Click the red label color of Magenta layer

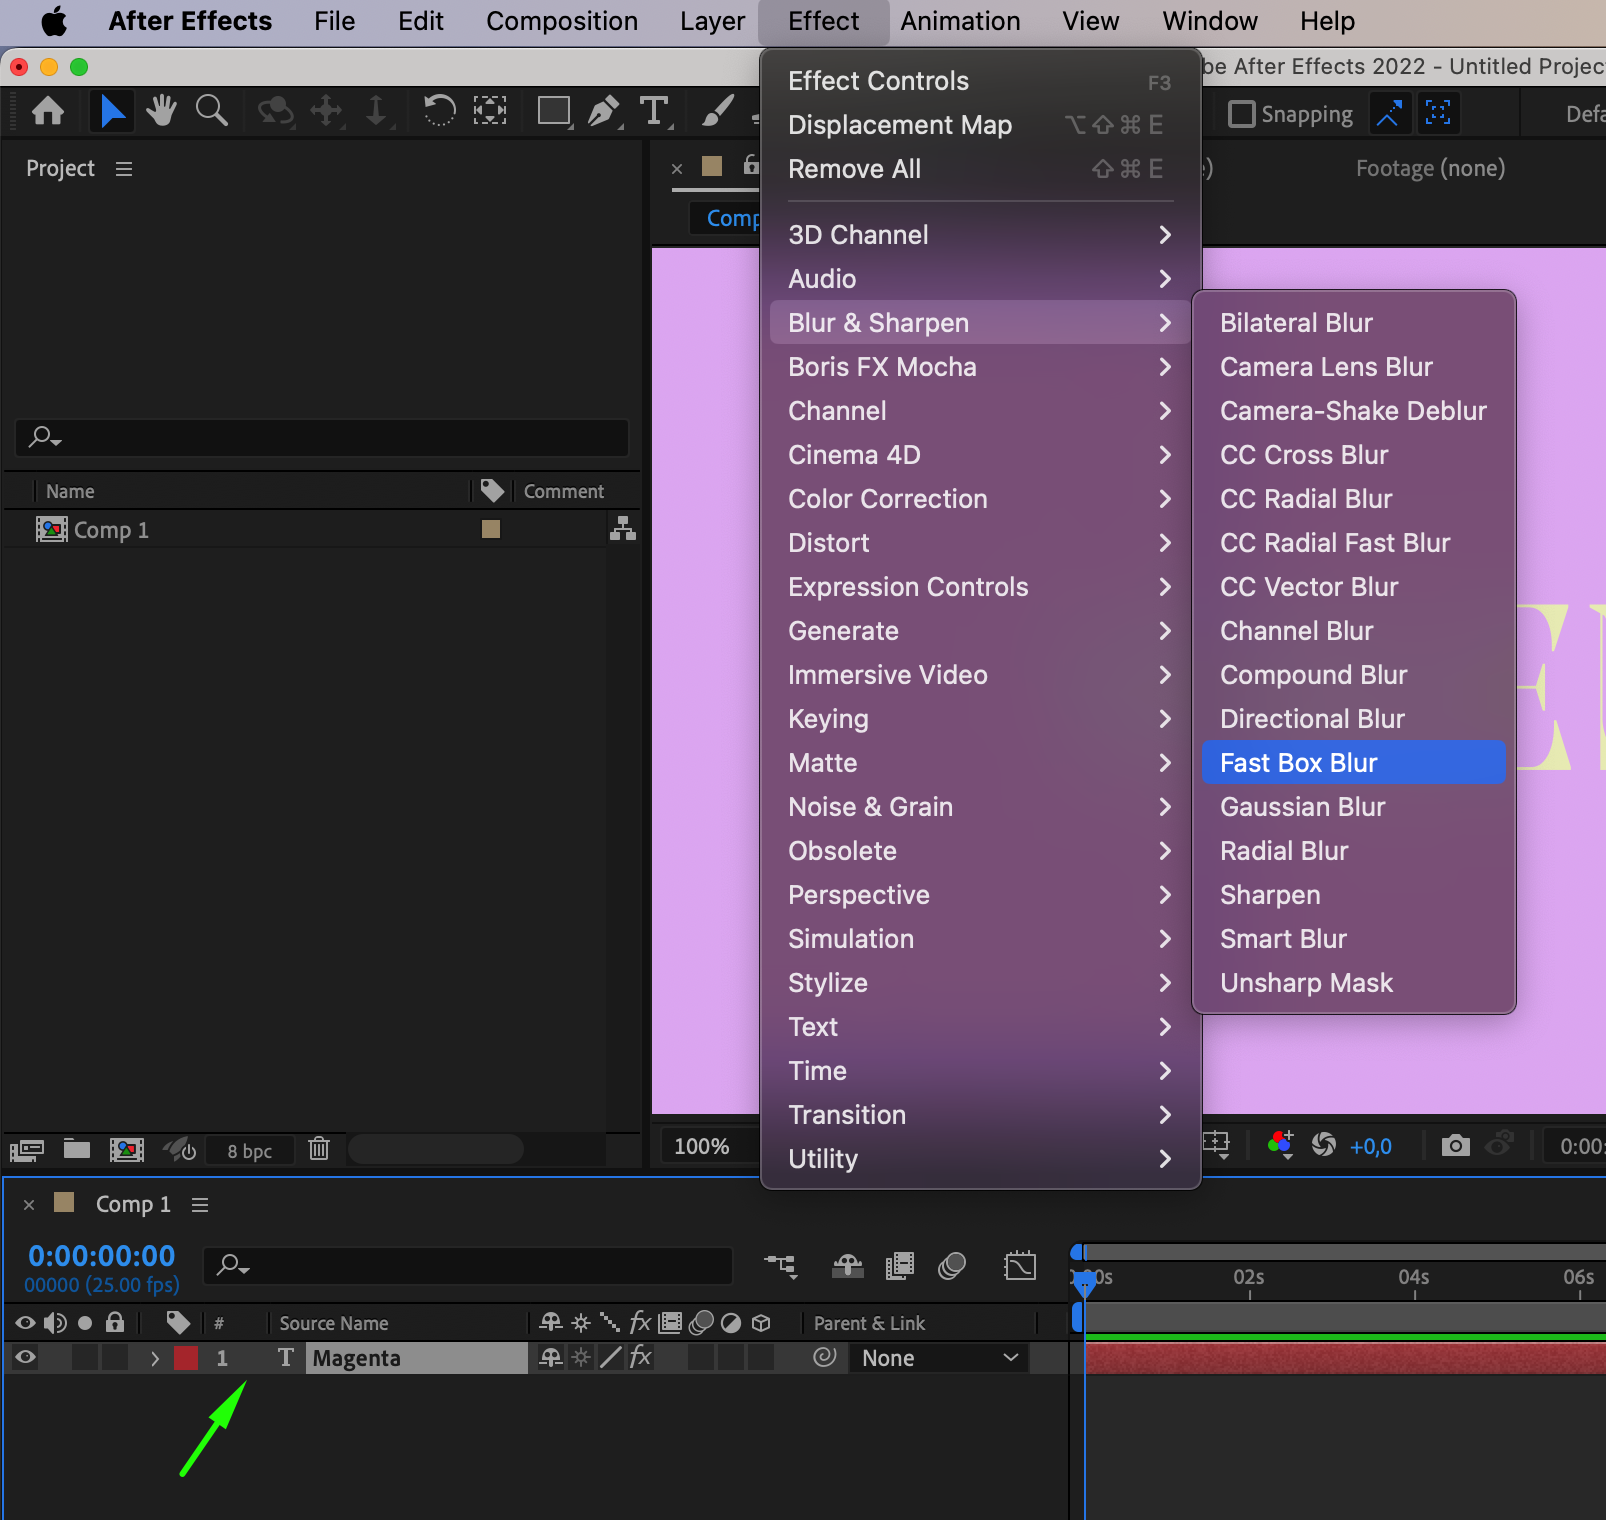coord(186,1358)
